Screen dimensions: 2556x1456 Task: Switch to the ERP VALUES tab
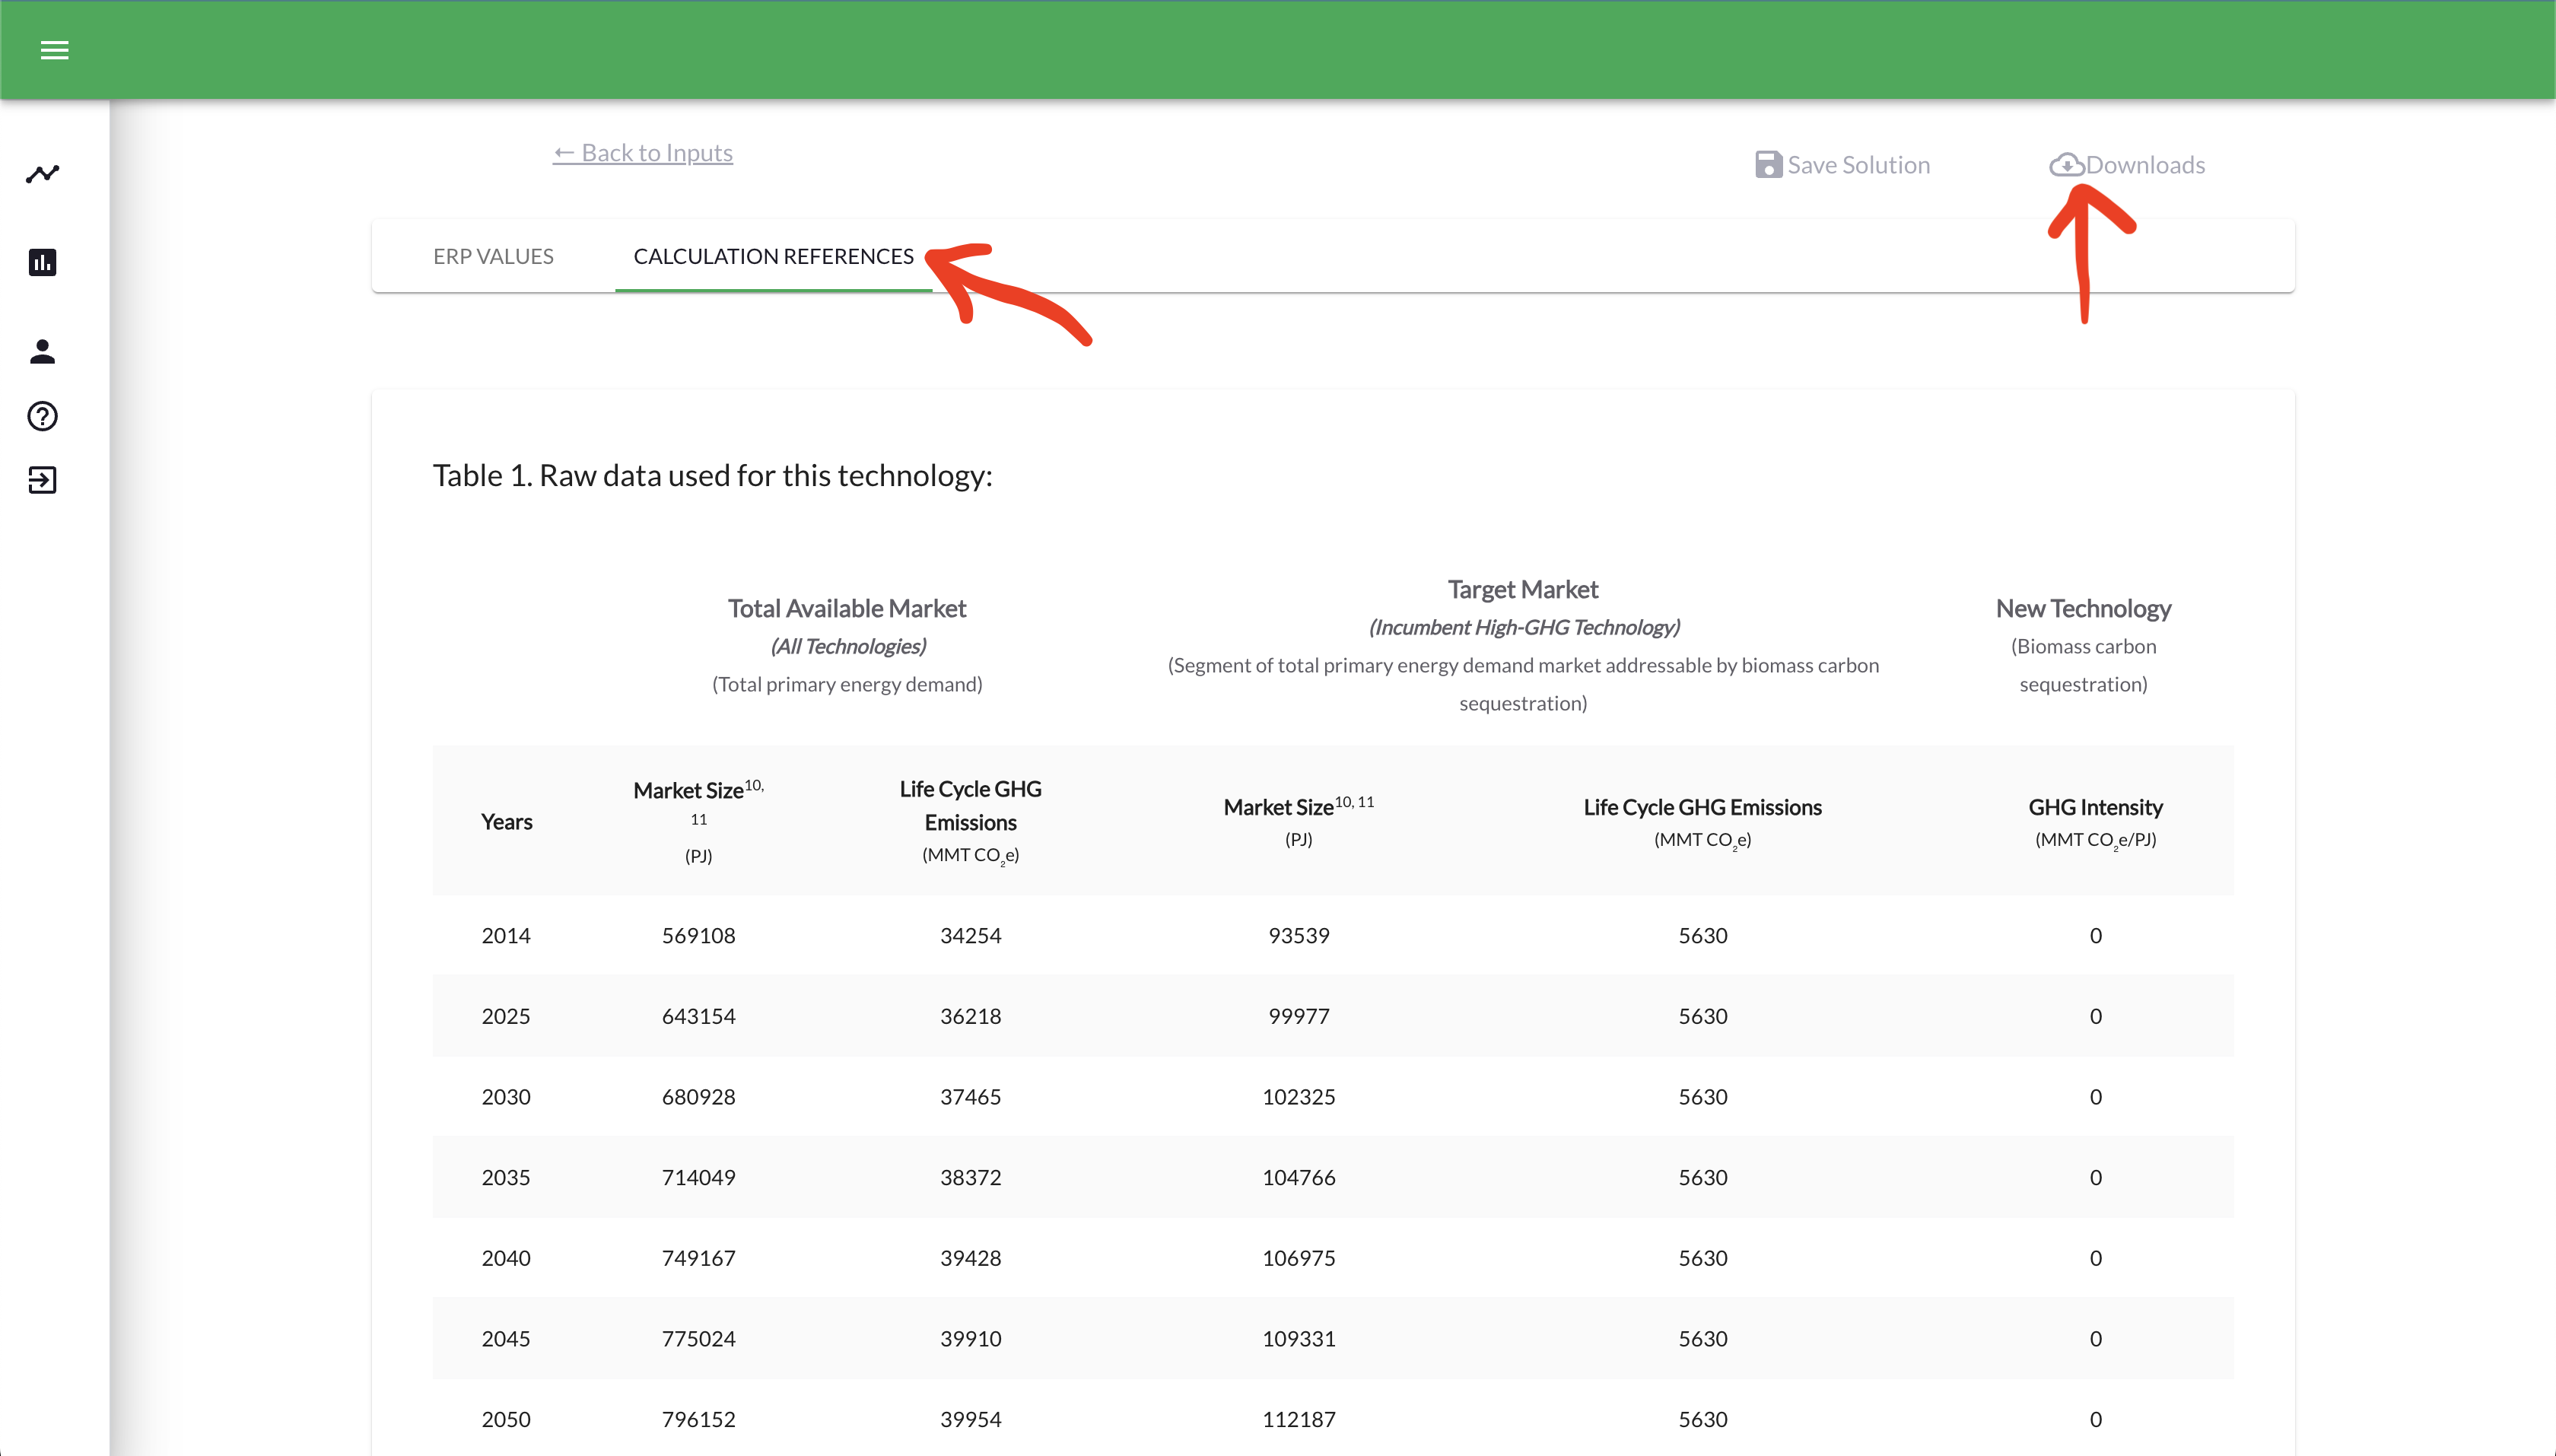click(493, 256)
